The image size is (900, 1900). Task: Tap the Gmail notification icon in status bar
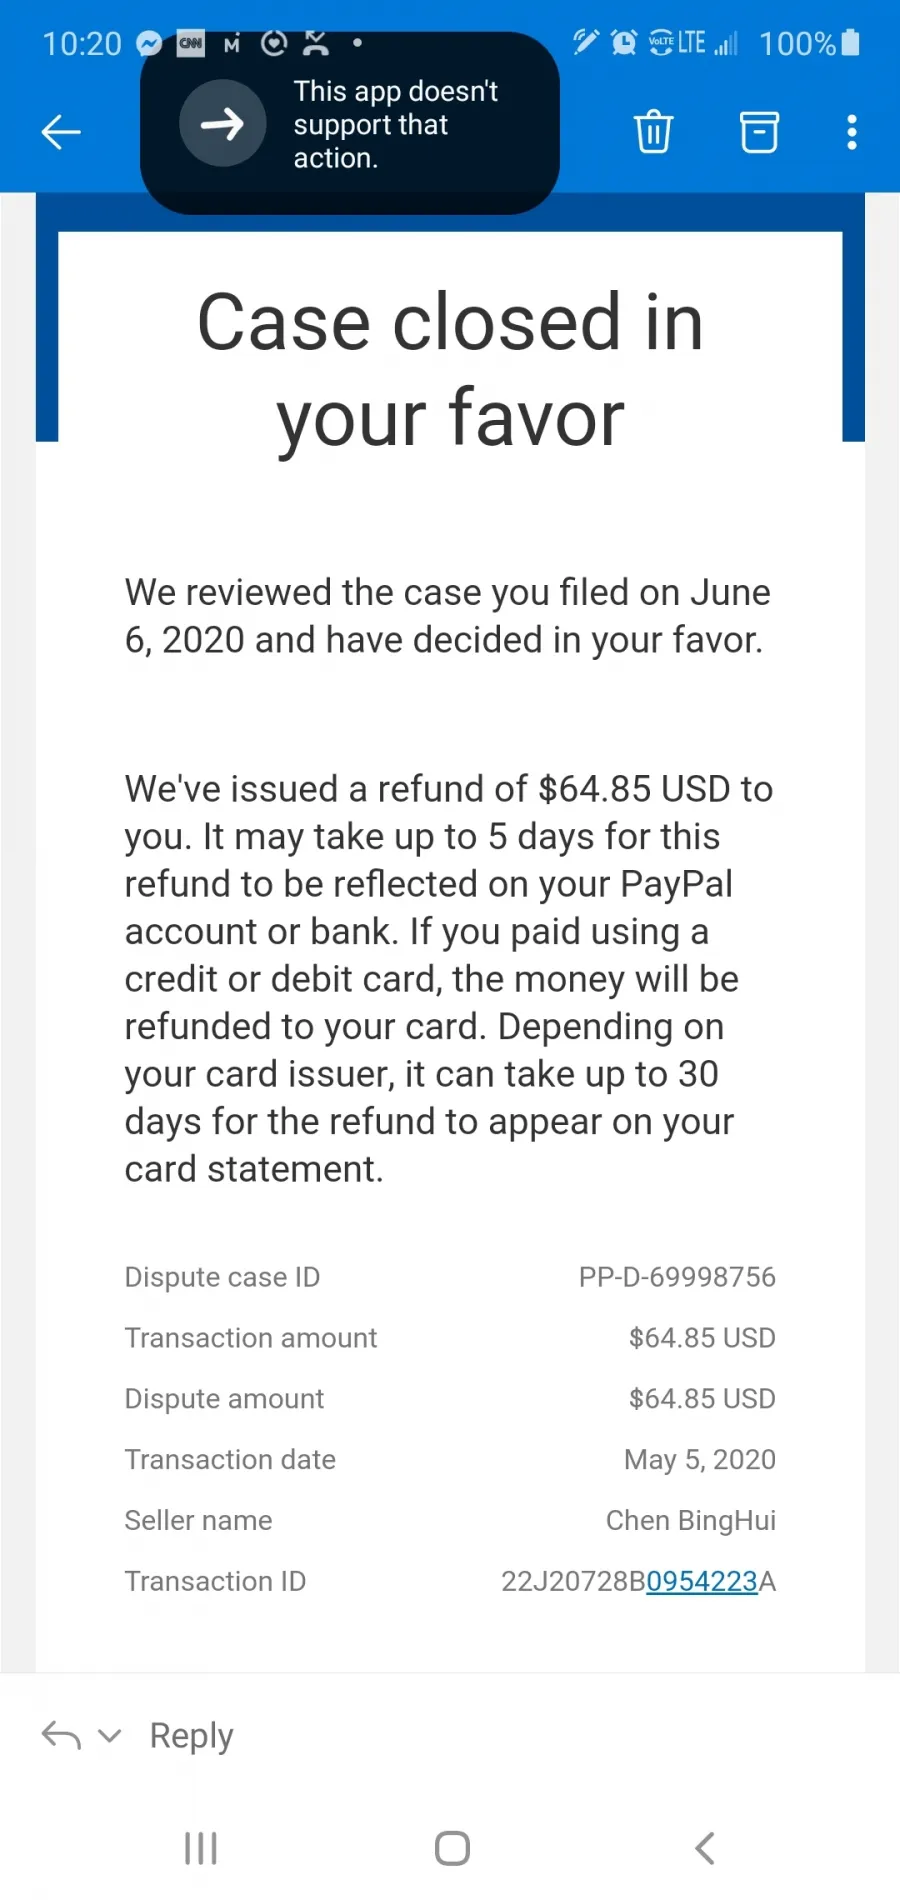pos(232,43)
